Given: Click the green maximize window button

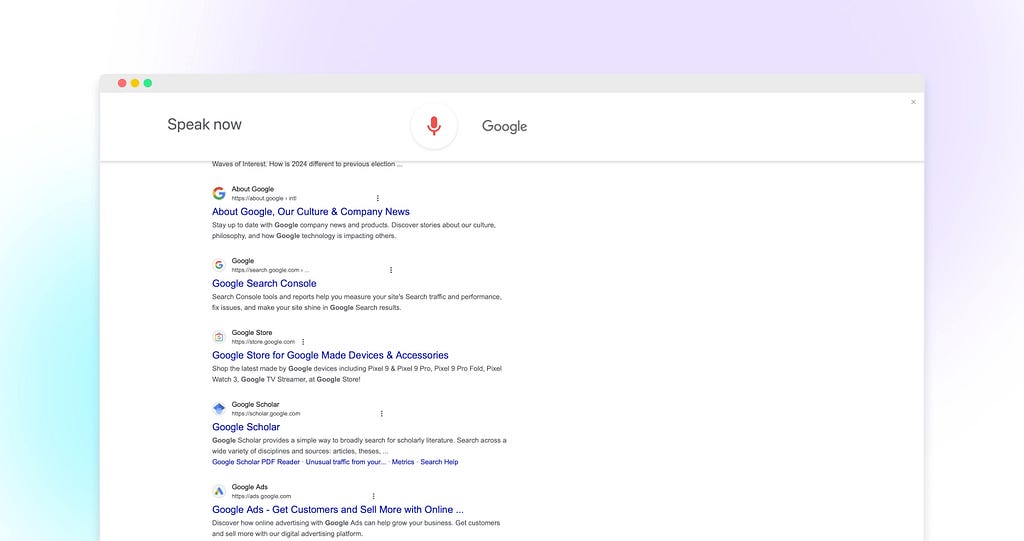Looking at the screenshot, I should pyautogui.click(x=148, y=83).
